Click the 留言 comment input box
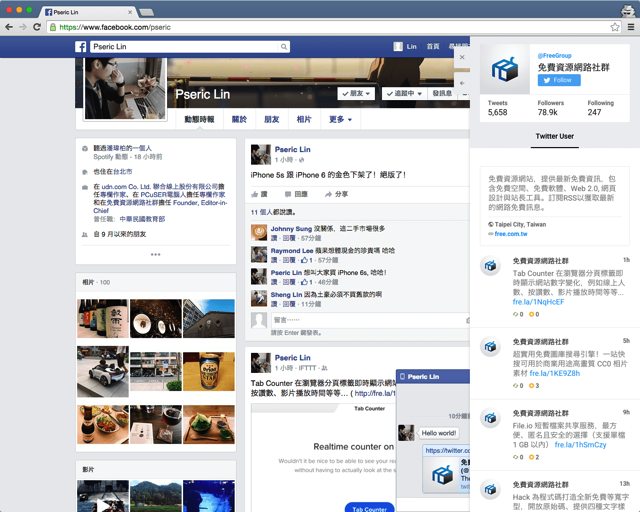The image size is (640, 512). click(370, 320)
